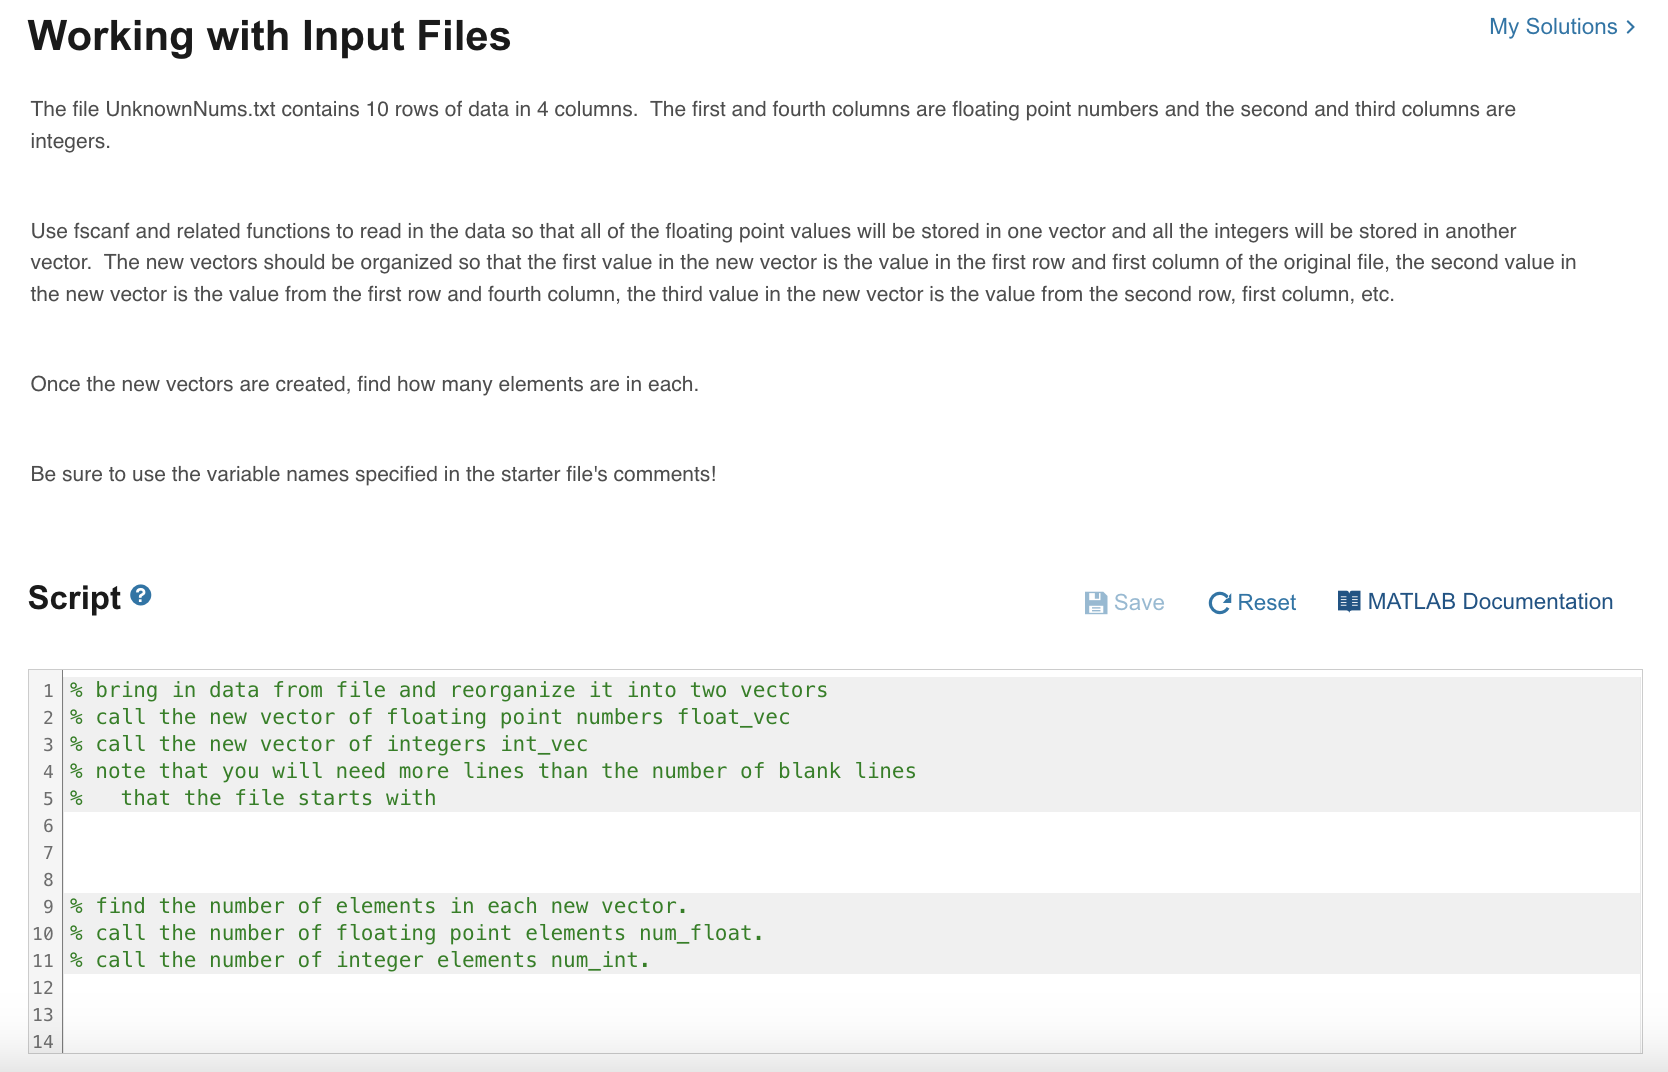Click the blue help badge beside Script heading

[x=141, y=594]
